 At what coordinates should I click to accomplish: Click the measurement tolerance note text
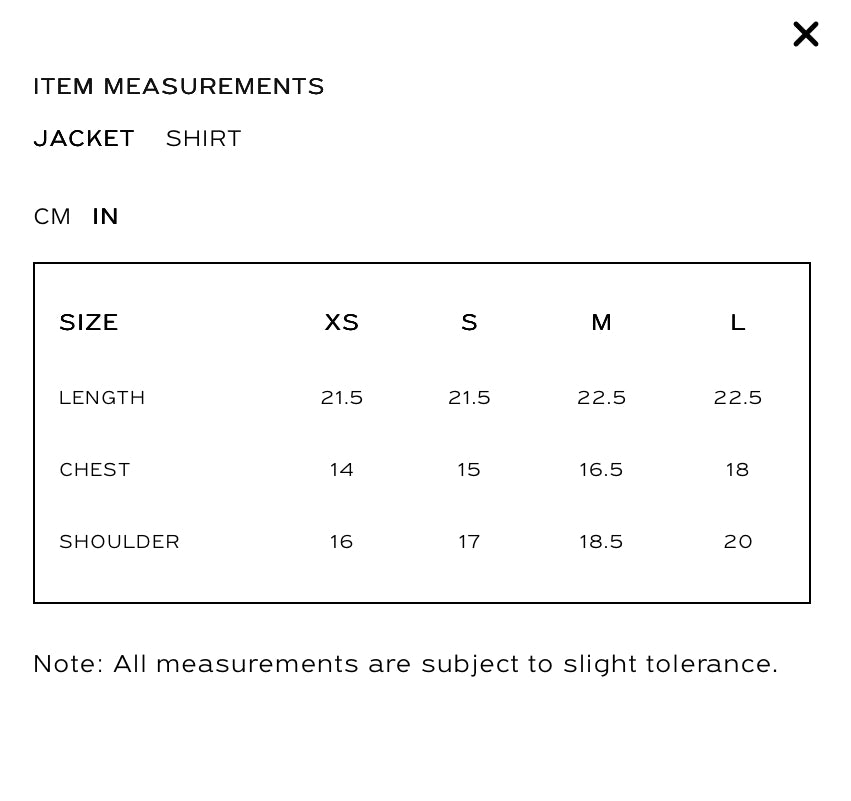point(406,664)
